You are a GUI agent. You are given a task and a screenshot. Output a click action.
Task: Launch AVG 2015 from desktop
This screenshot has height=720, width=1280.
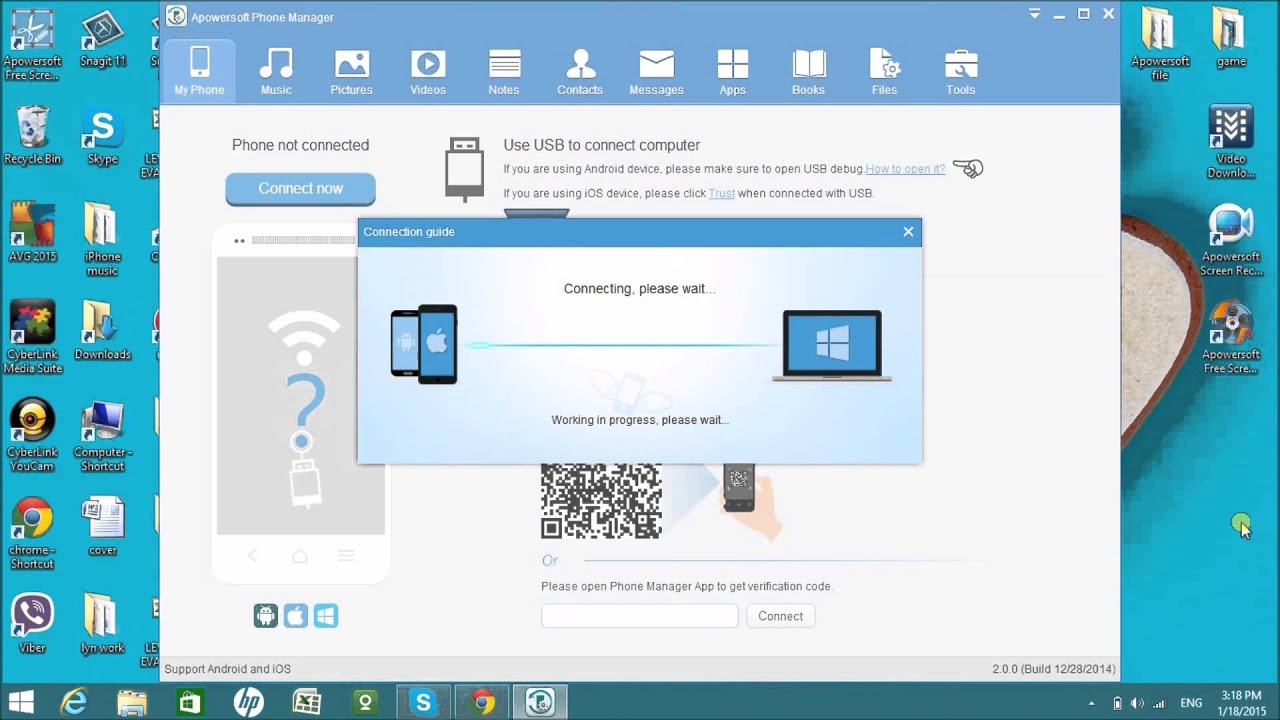tap(32, 233)
